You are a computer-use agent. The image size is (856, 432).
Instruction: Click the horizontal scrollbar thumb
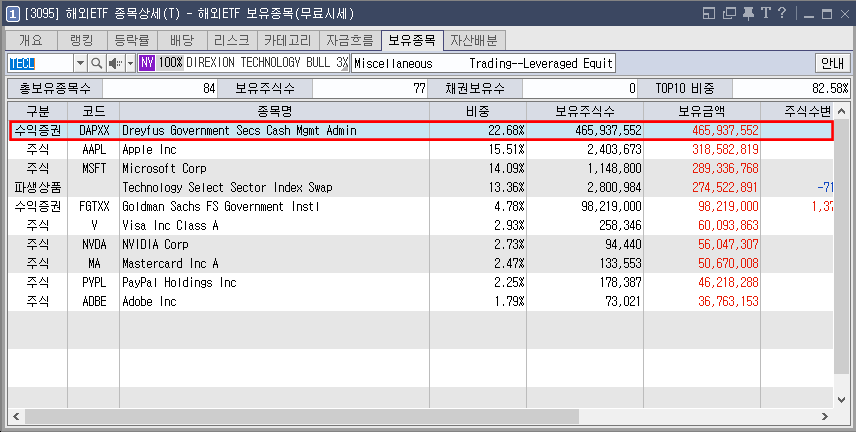[x=302, y=417]
